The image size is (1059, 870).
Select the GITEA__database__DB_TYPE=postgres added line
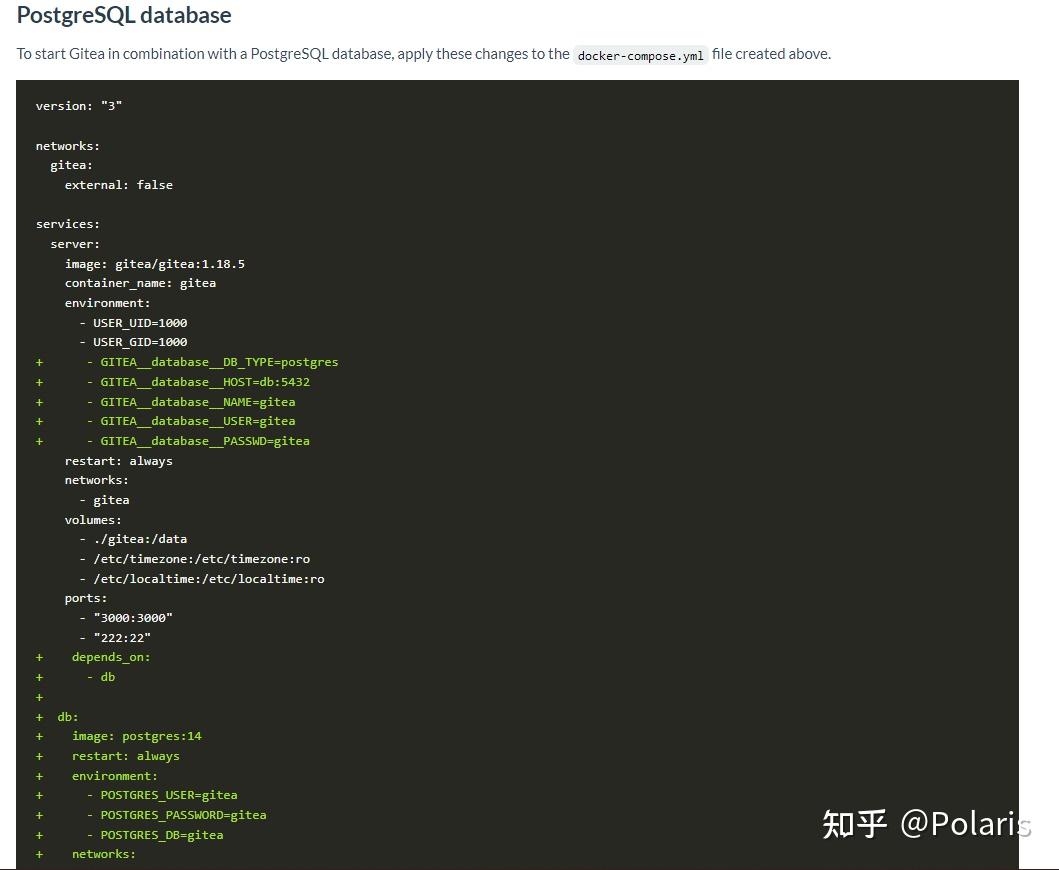[x=218, y=362]
